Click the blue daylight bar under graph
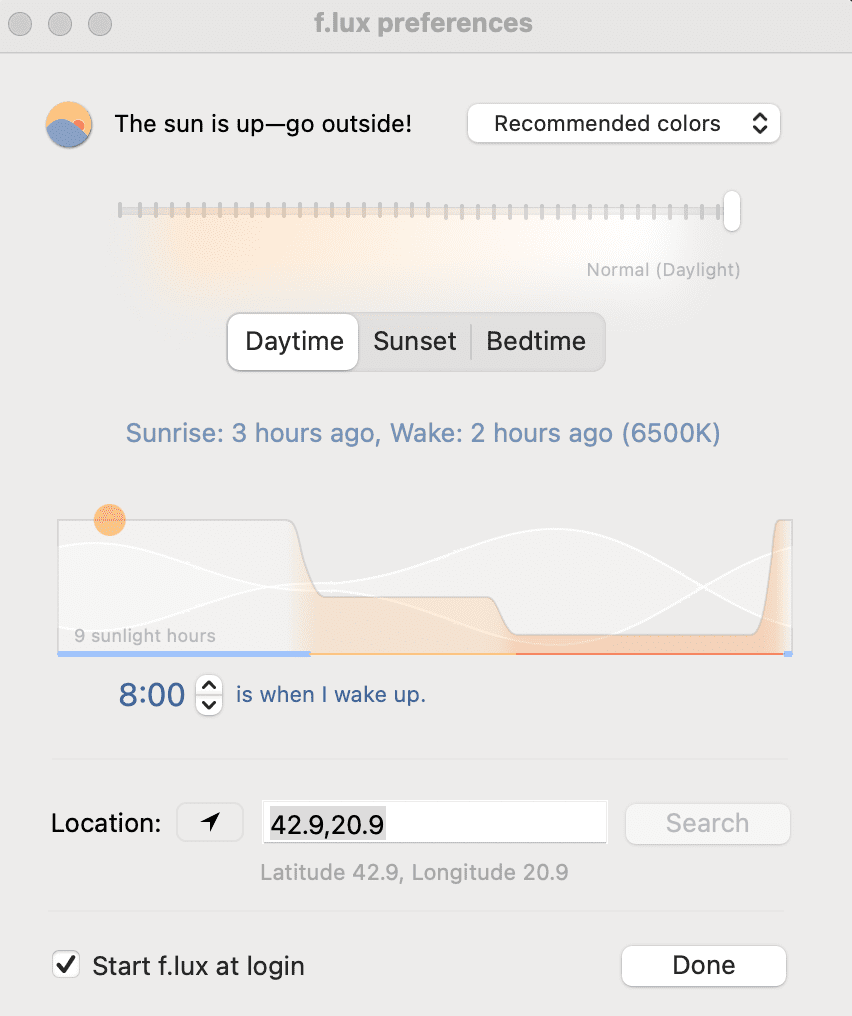This screenshot has height=1016, width=852. tap(184, 654)
